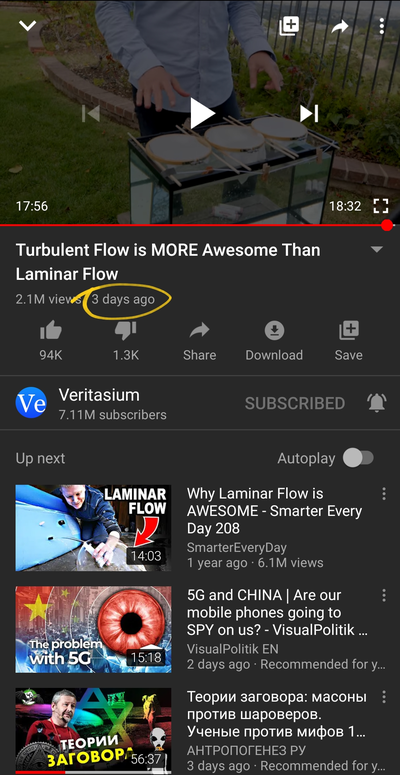Open options for the 5G and CHINA video

[384, 595]
